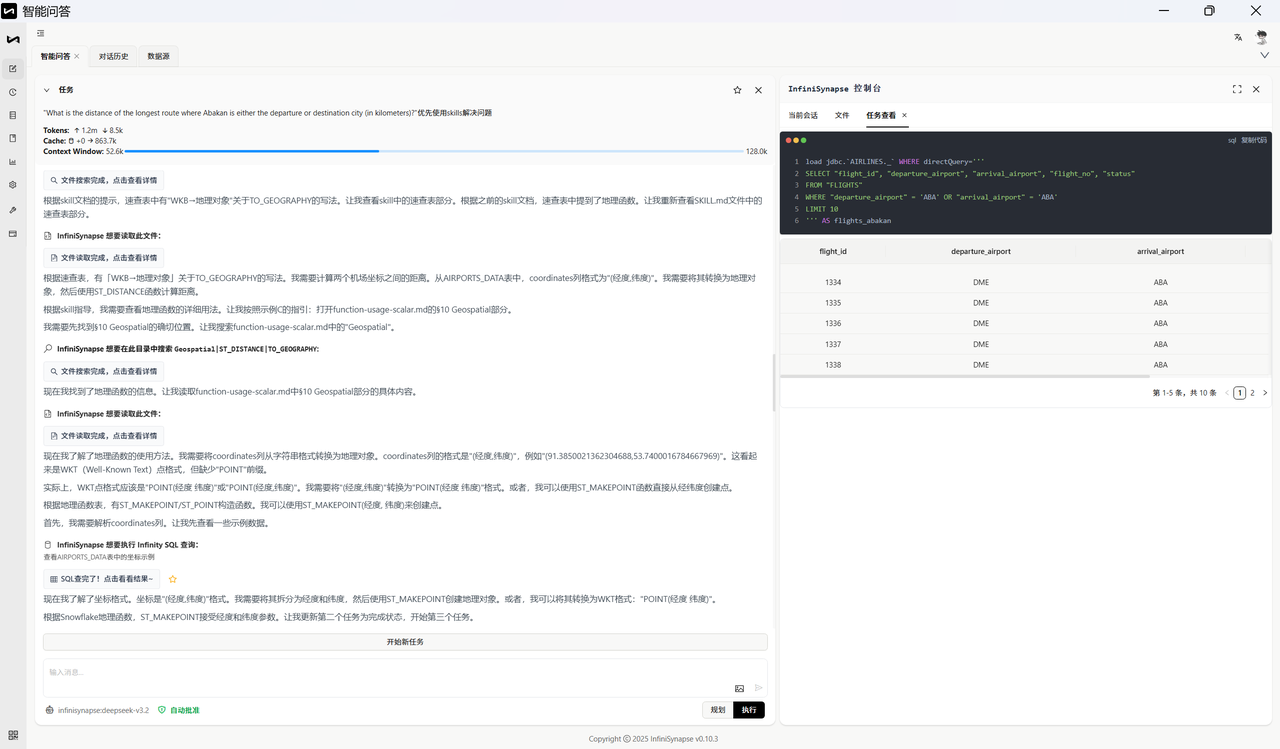This screenshot has height=749, width=1280.
Task: Collapse the 任务 section chevron
Action: [47, 89]
